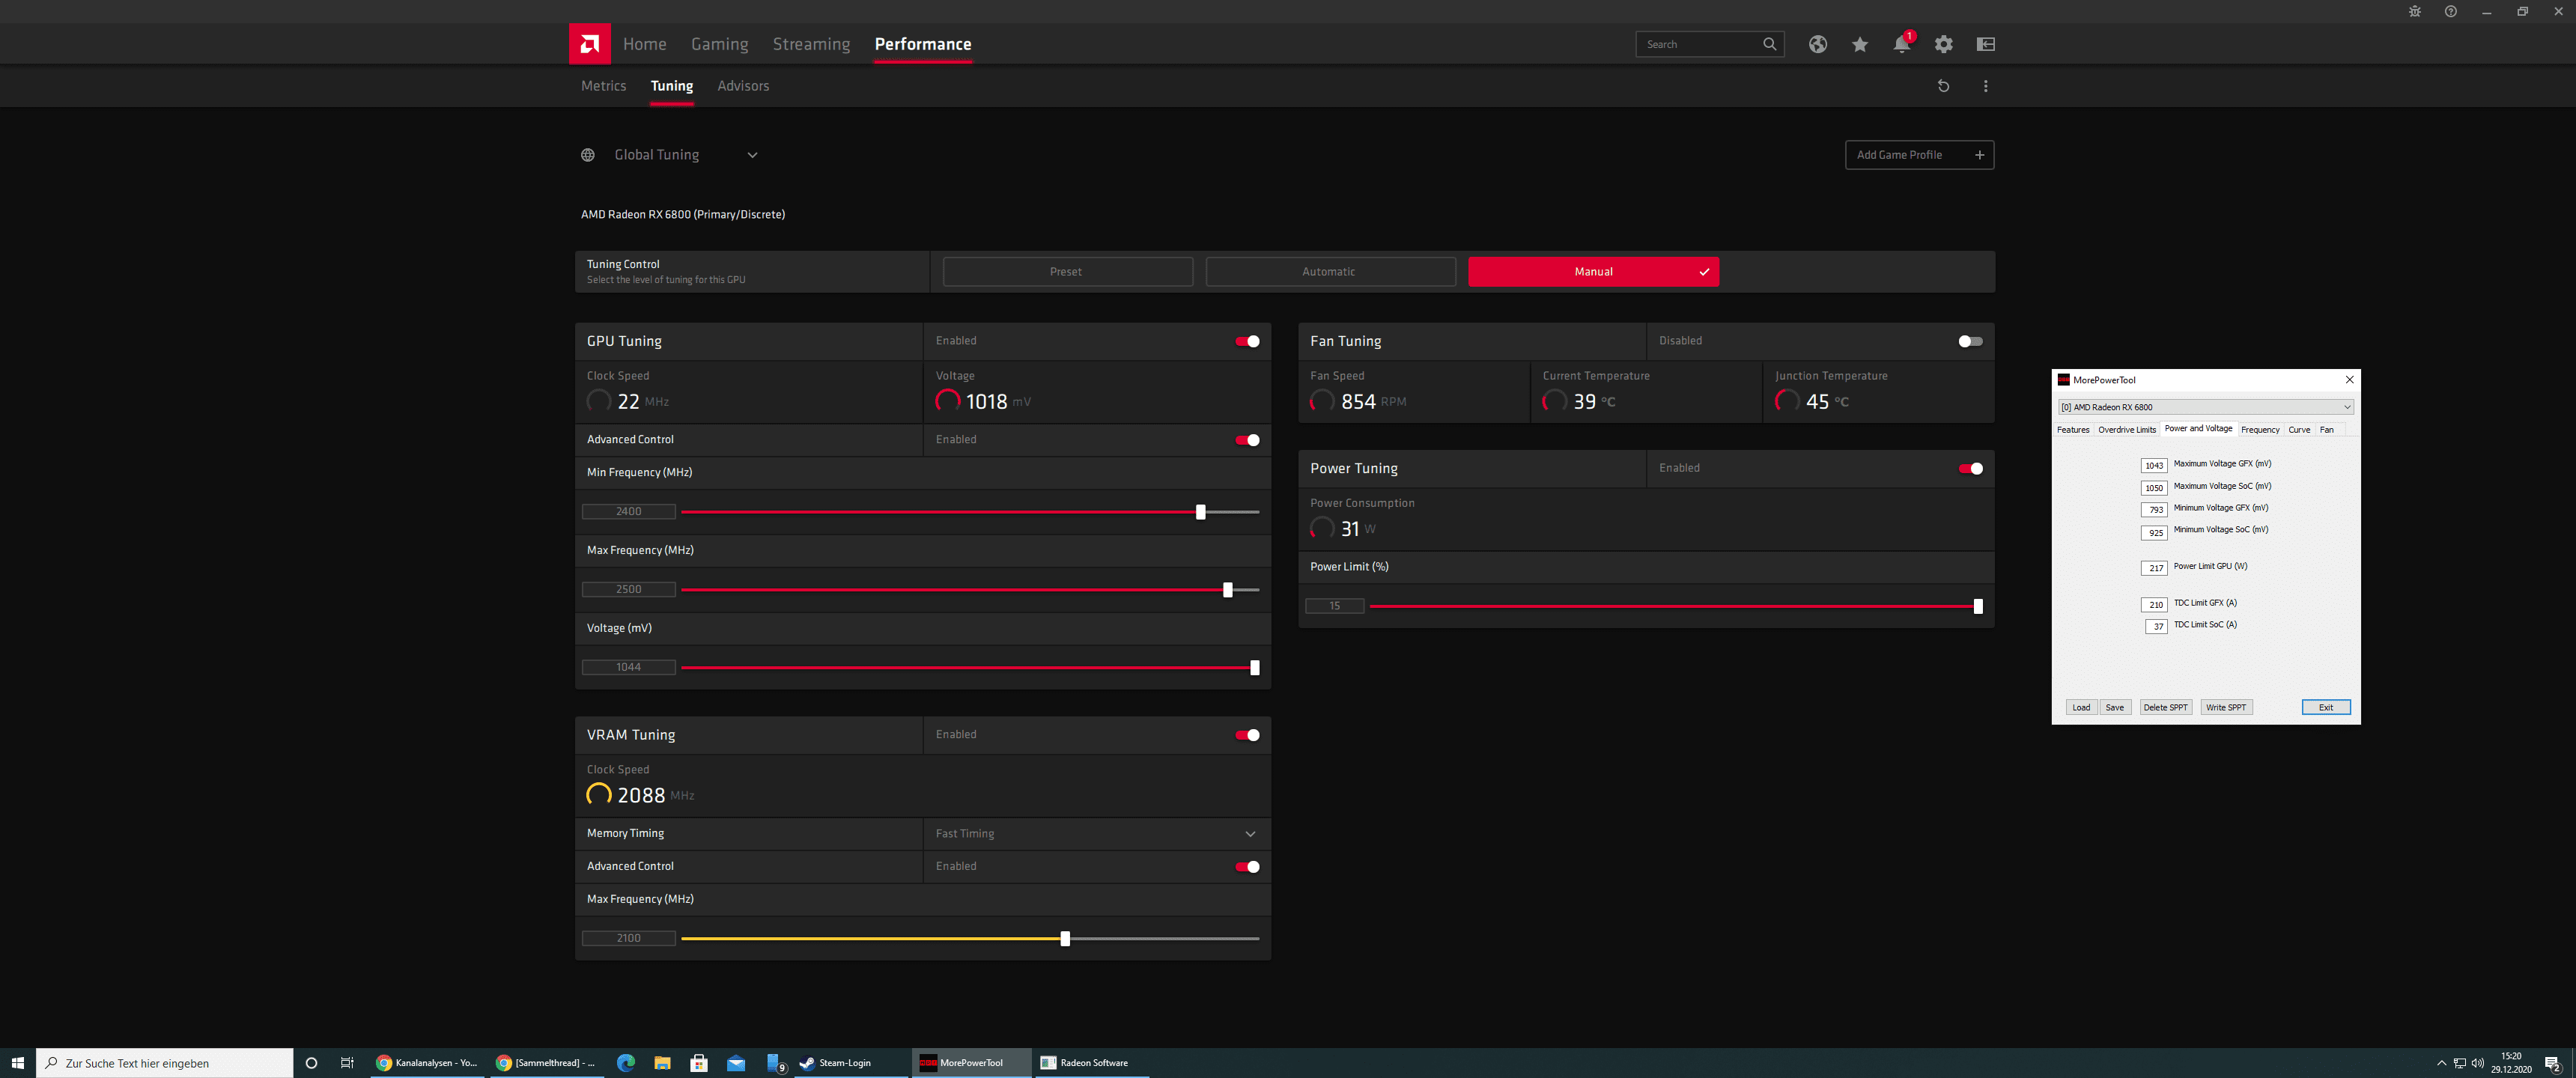Click the reset tuning arrow icon

click(1944, 86)
